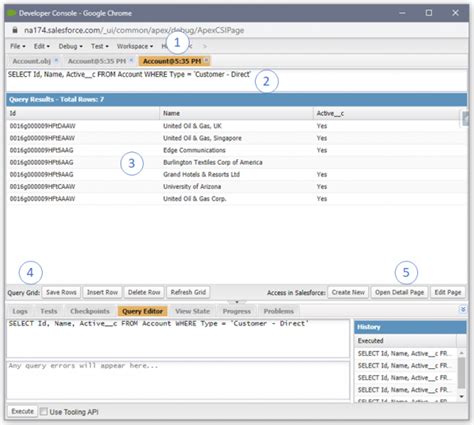Click the panel splitter collapse arrow
The width and height of the screenshot is (474, 425).
[237, 302]
